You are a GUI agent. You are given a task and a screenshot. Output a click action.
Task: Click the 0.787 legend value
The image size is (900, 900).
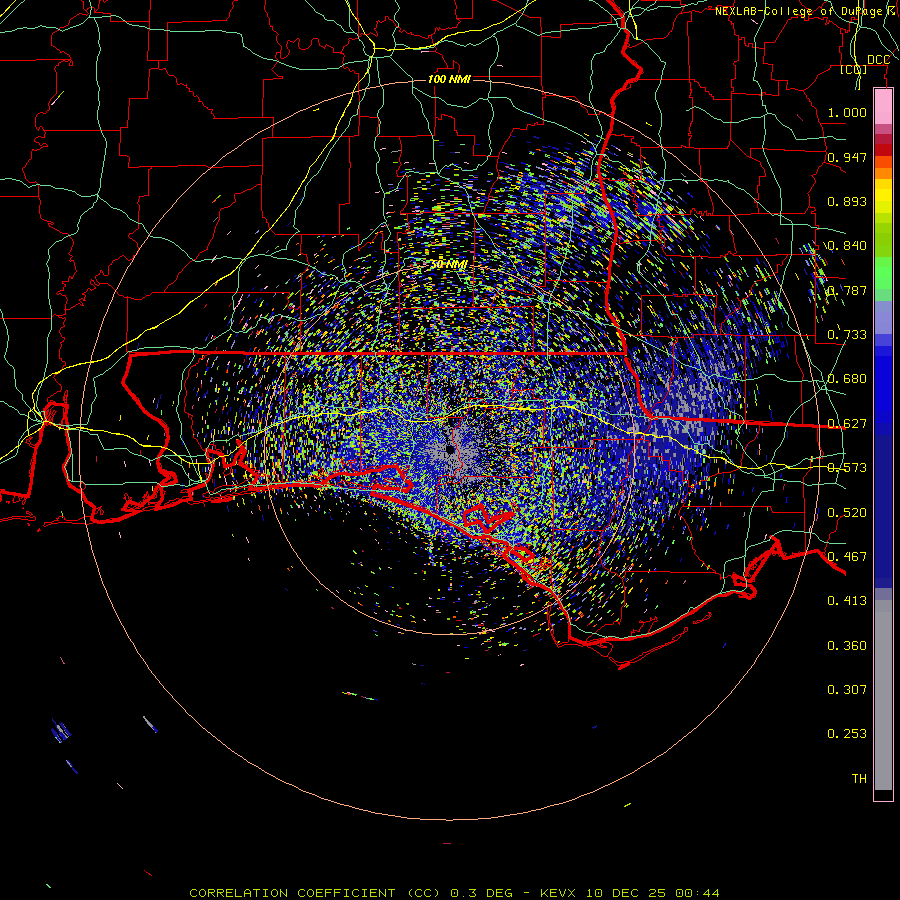click(847, 290)
